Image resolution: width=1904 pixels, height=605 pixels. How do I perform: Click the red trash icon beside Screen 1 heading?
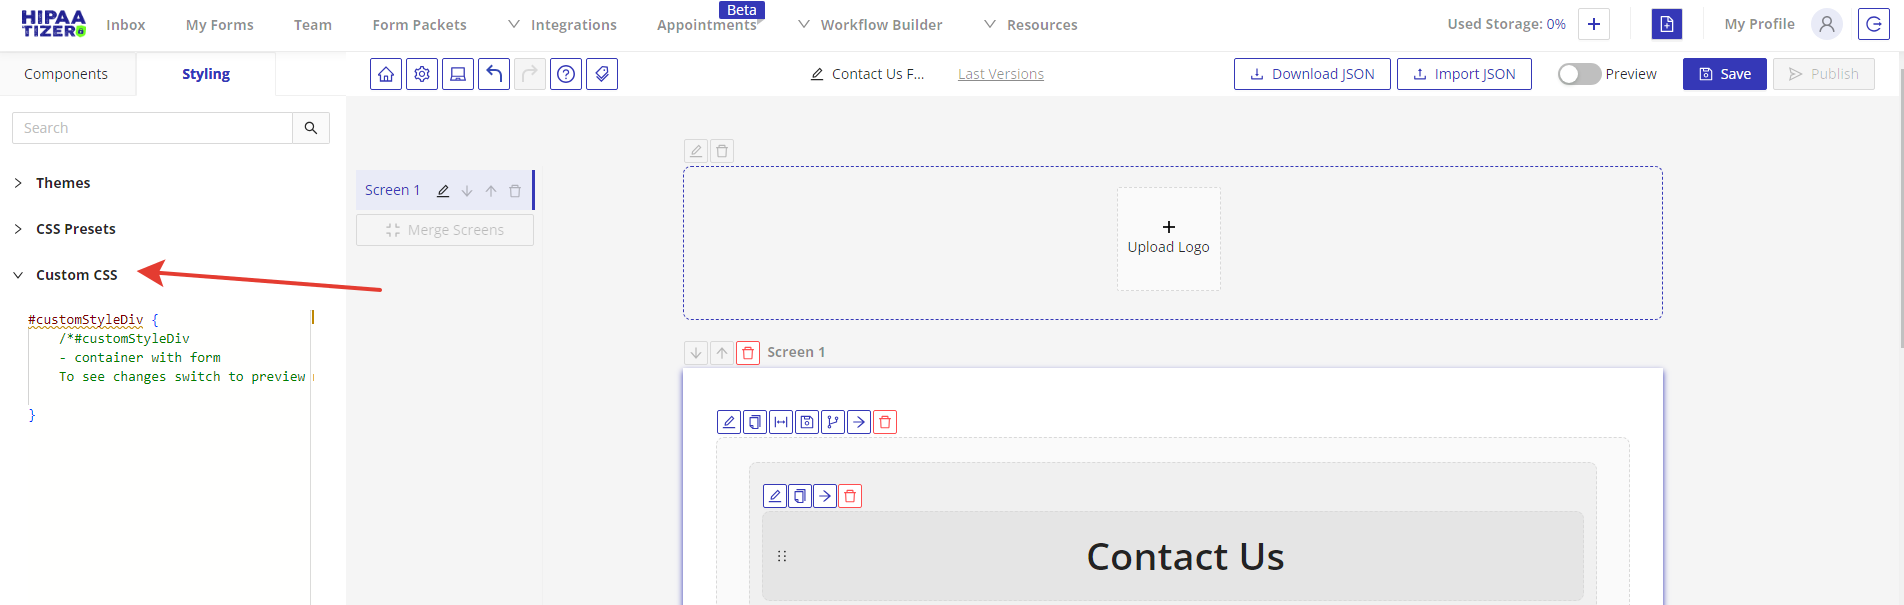(x=748, y=353)
